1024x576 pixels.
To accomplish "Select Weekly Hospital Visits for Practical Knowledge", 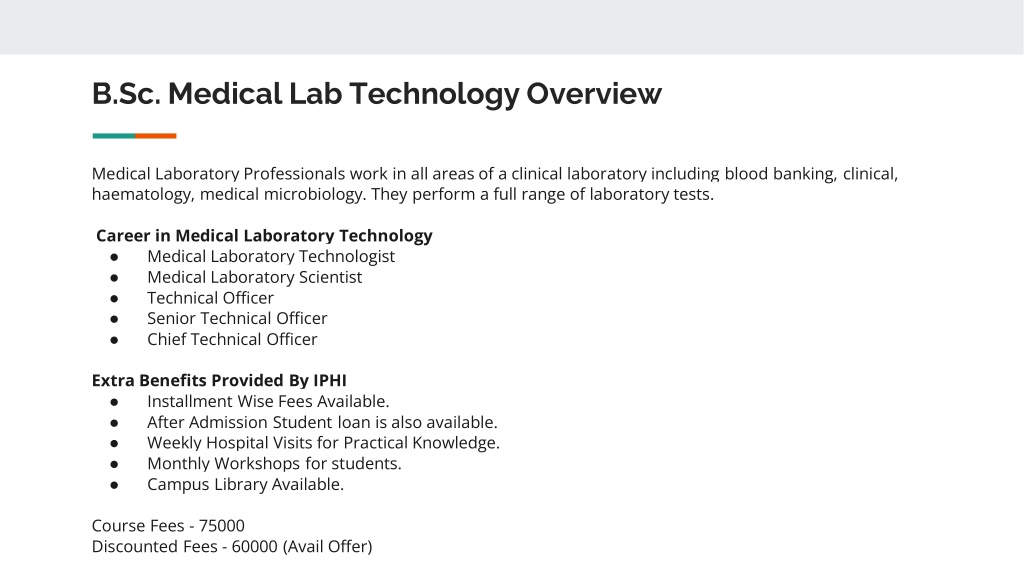I will point(323,443).
